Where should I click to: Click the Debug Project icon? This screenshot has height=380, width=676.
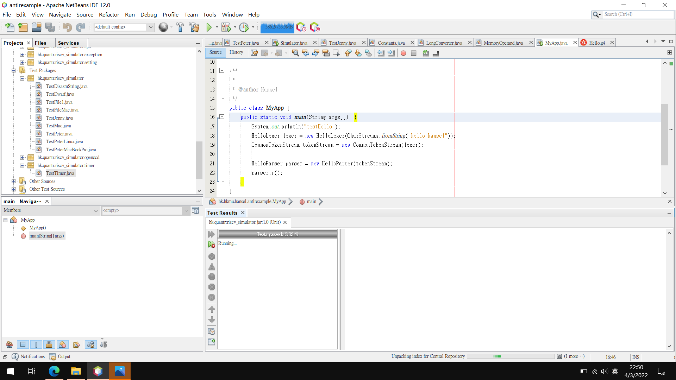225,27
